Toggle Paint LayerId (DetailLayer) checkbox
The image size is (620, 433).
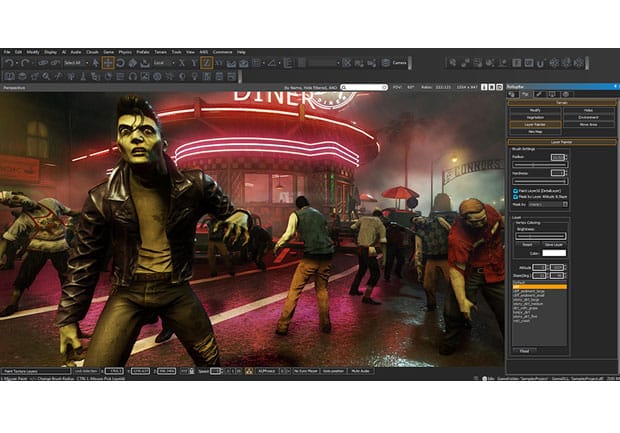click(x=516, y=191)
